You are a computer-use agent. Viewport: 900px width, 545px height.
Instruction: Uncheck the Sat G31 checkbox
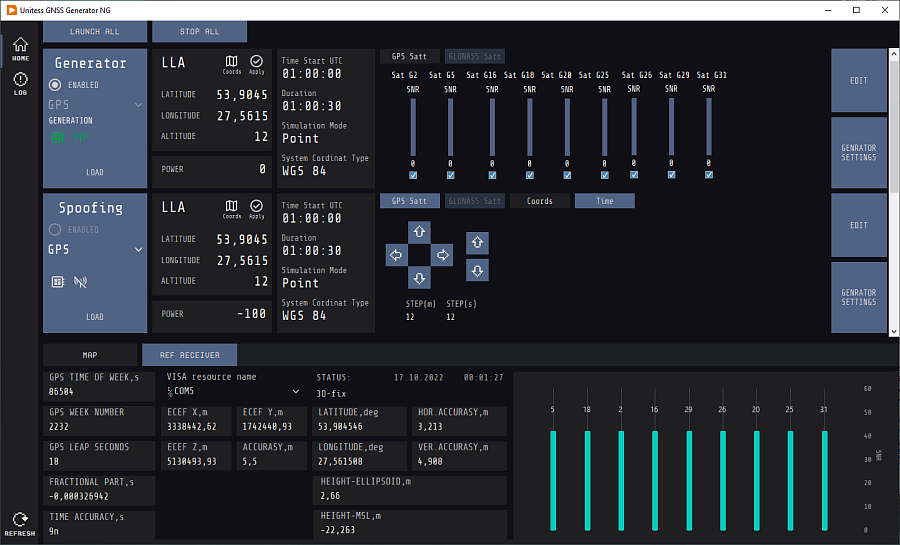(x=709, y=175)
